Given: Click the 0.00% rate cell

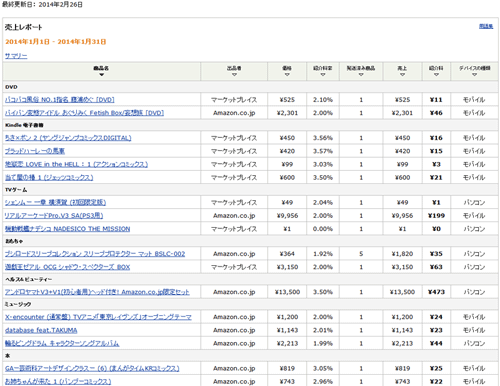Looking at the screenshot, I should [x=323, y=229].
